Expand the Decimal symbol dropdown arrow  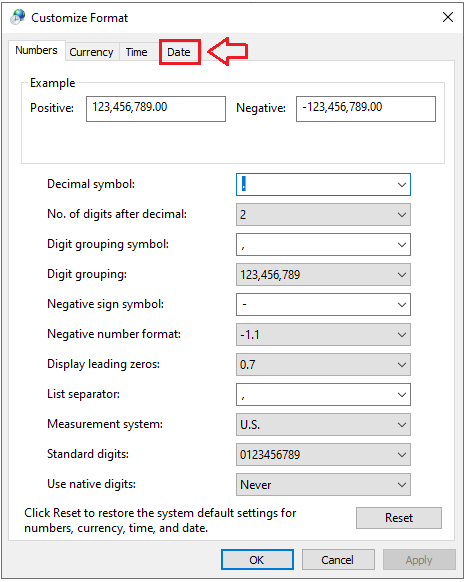click(401, 184)
